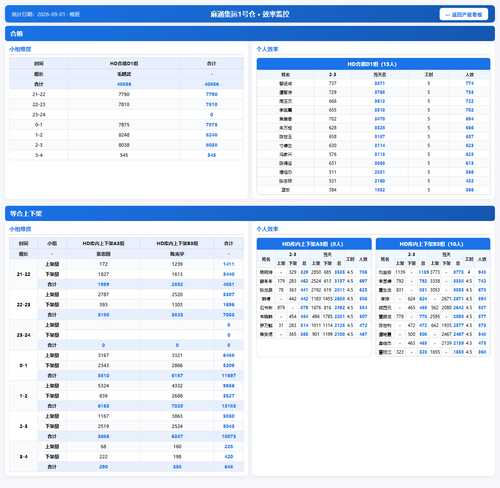Click the blue daily total 2160
The width and height of the screenshot is (500, 488).
(x=379, y=181)
